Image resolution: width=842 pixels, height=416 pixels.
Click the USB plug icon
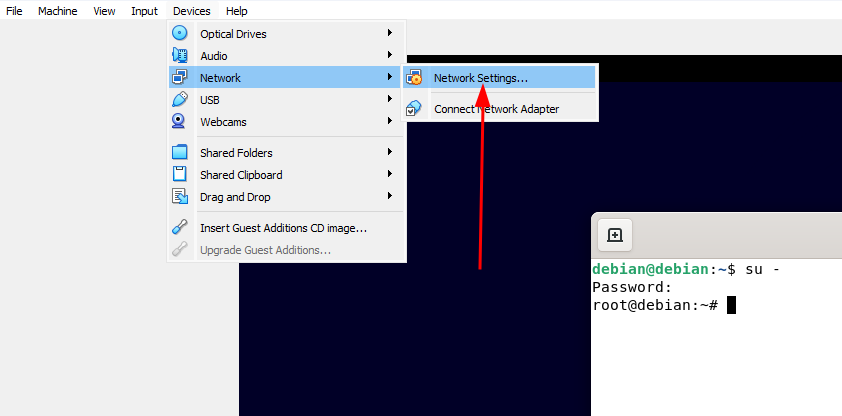(179, 99)
